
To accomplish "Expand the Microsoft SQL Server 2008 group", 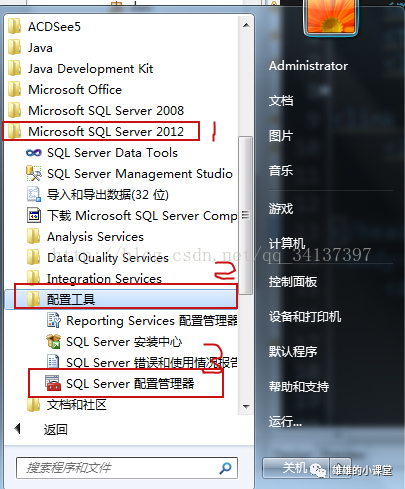I will coord(106,110).
